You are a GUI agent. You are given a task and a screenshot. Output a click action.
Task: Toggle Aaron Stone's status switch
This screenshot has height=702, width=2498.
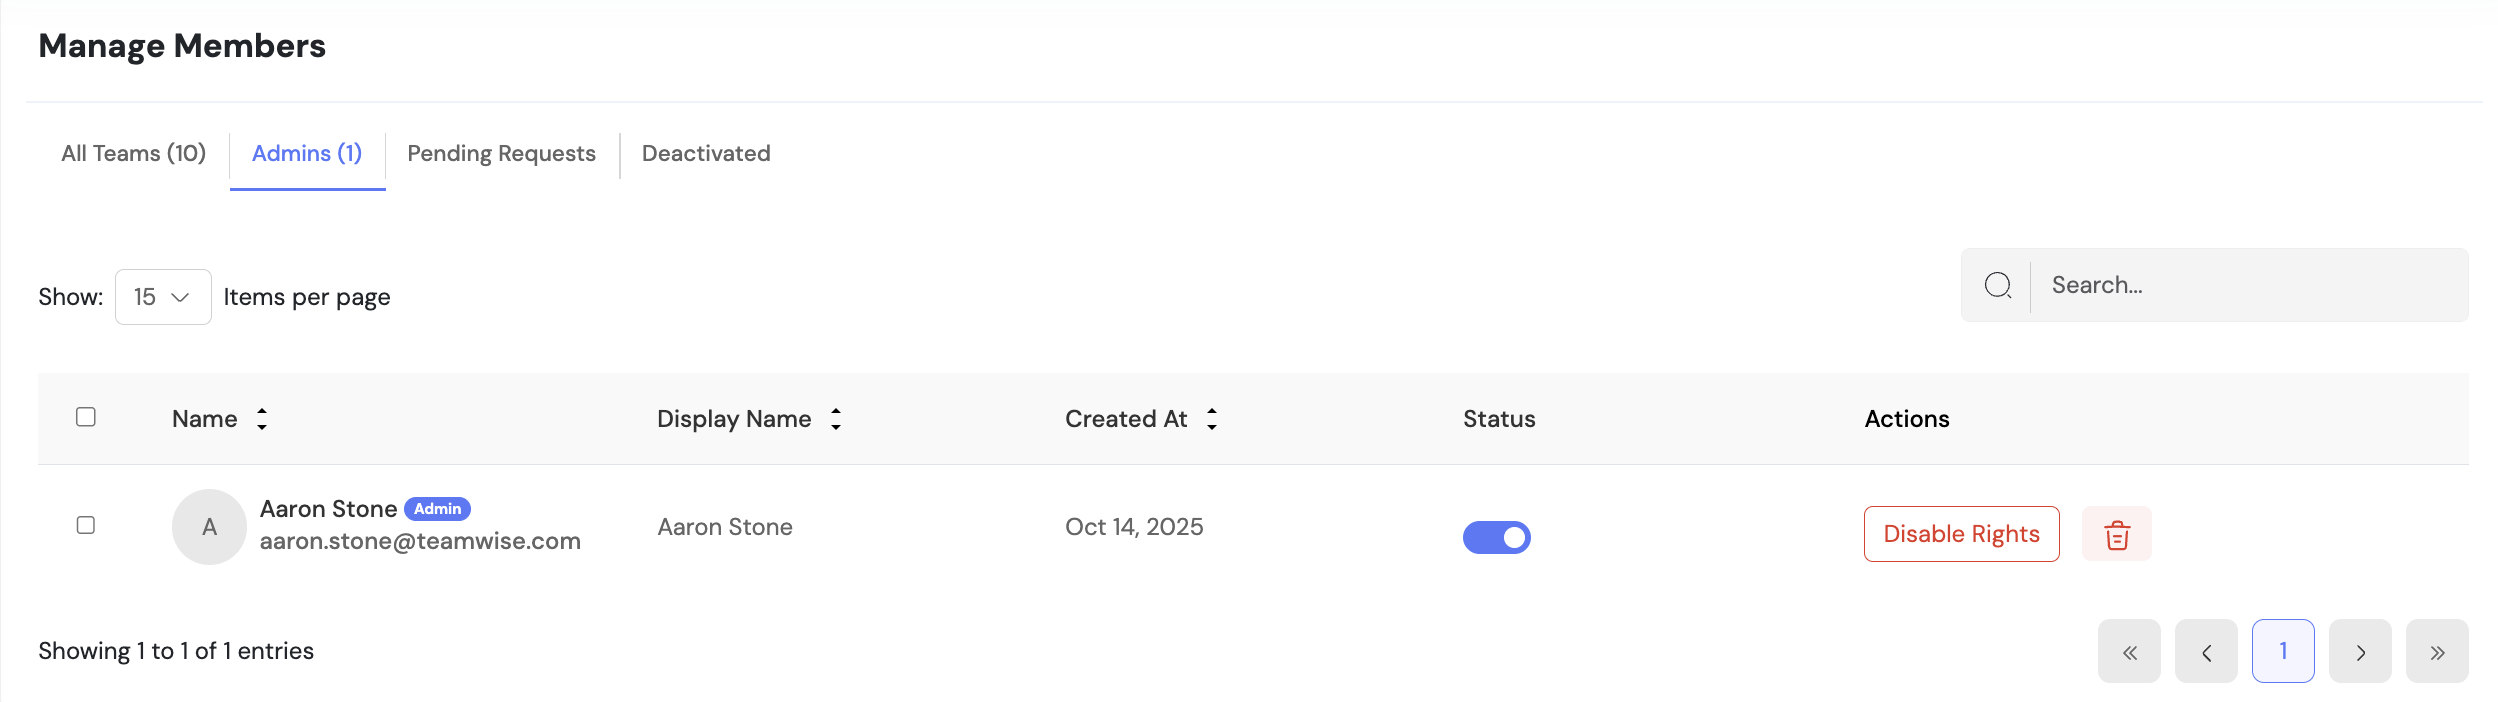pos(1496,537)
